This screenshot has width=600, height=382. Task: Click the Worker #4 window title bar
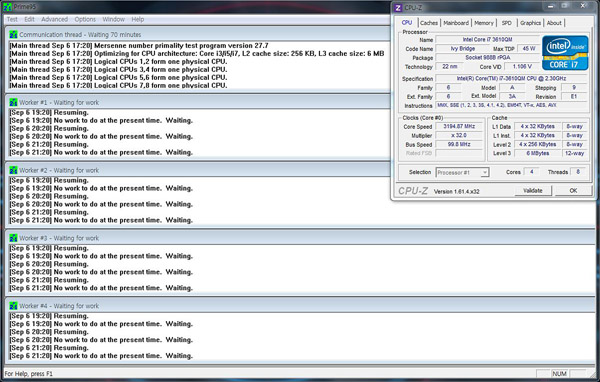(300, 305)
